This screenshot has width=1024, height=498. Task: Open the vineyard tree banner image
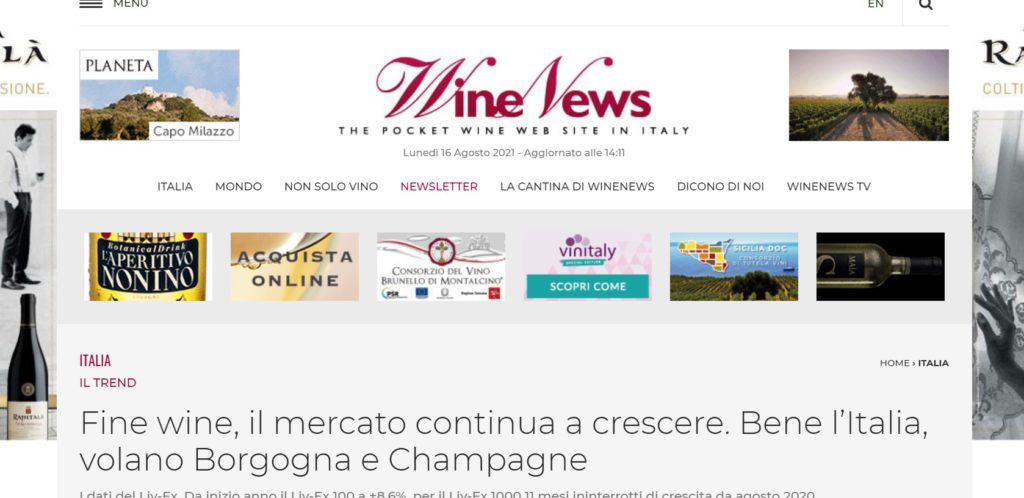pyautogui.click(x=869, y=95)
